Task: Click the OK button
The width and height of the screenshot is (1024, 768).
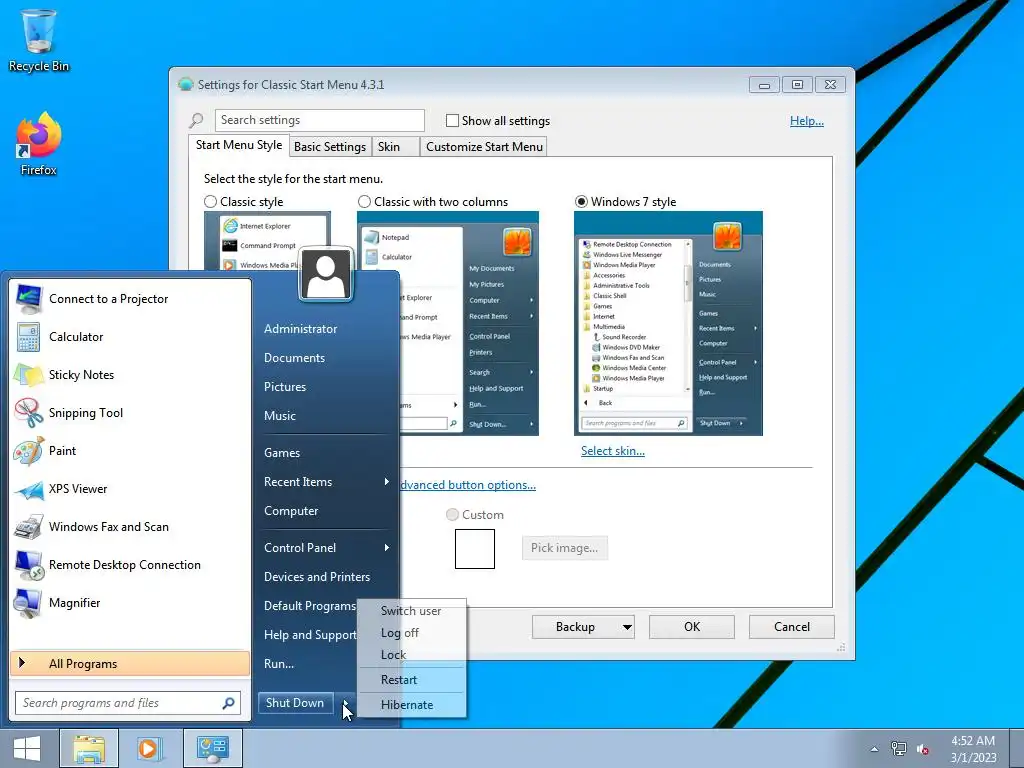Action: [x=692, y=627]
